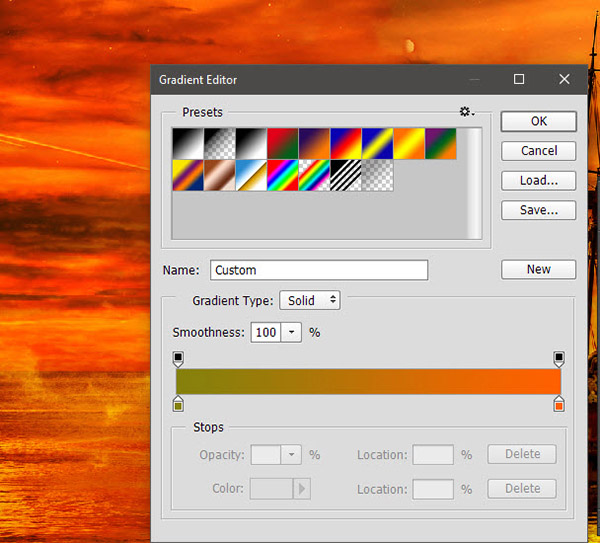Expand the Smoothness percentage dropdown arrow

point(291,332)
